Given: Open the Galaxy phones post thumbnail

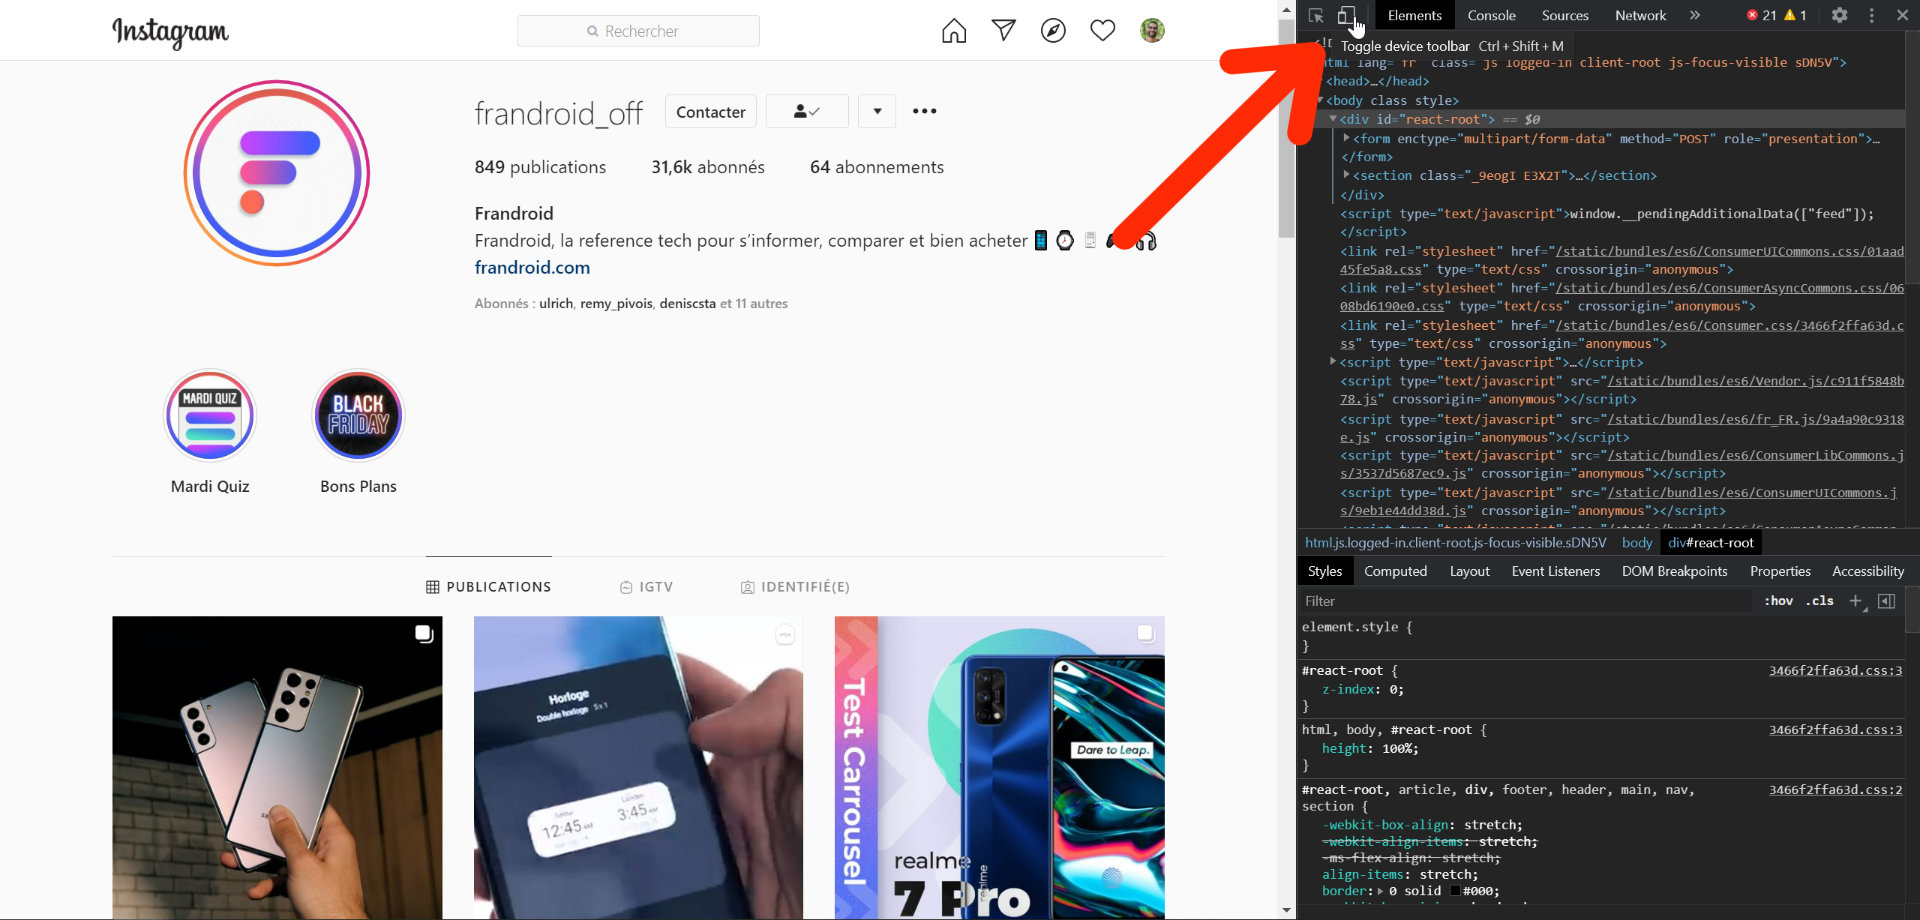Looking at the screenshot, I should pos(277,767).
